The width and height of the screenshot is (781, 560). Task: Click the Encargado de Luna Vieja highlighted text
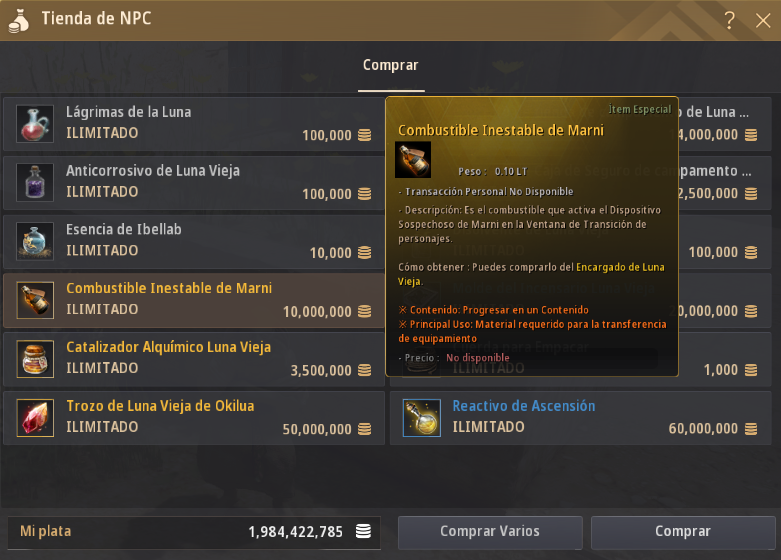[531, 274]
